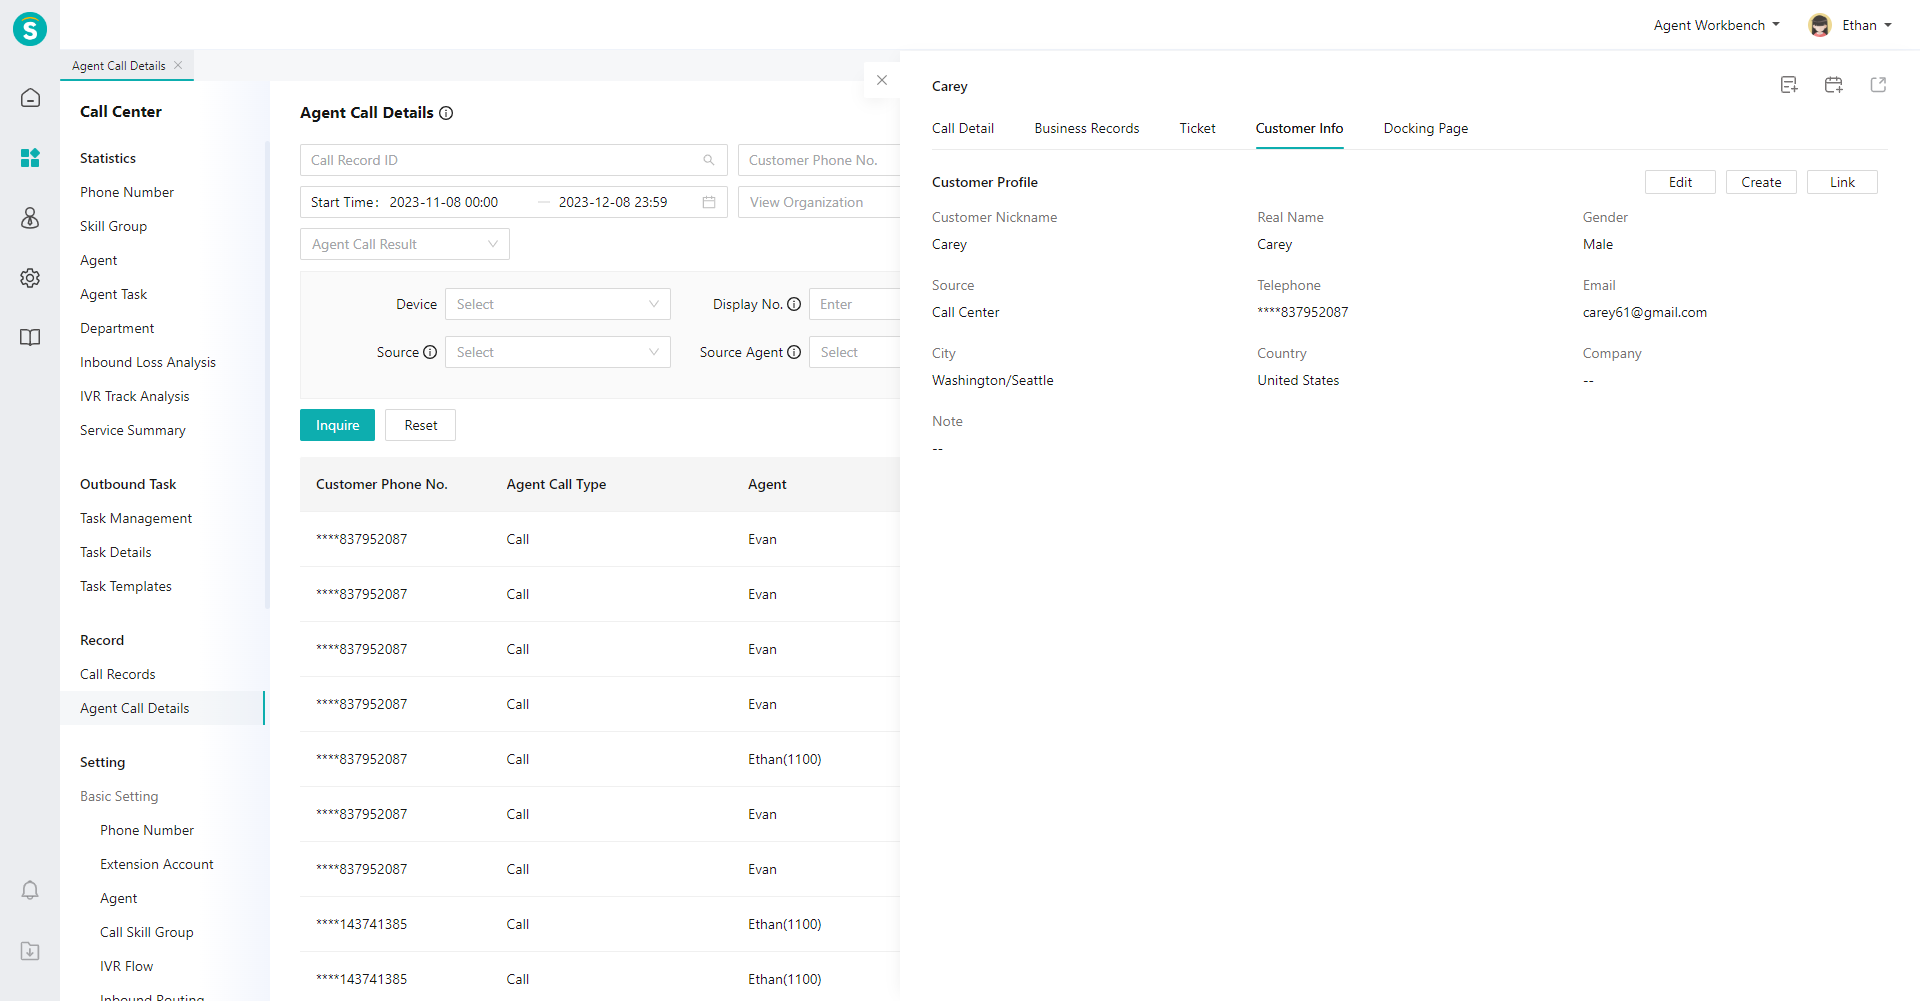
Task: Select Agent Call Details in sidebar
Action: (162, 708)
